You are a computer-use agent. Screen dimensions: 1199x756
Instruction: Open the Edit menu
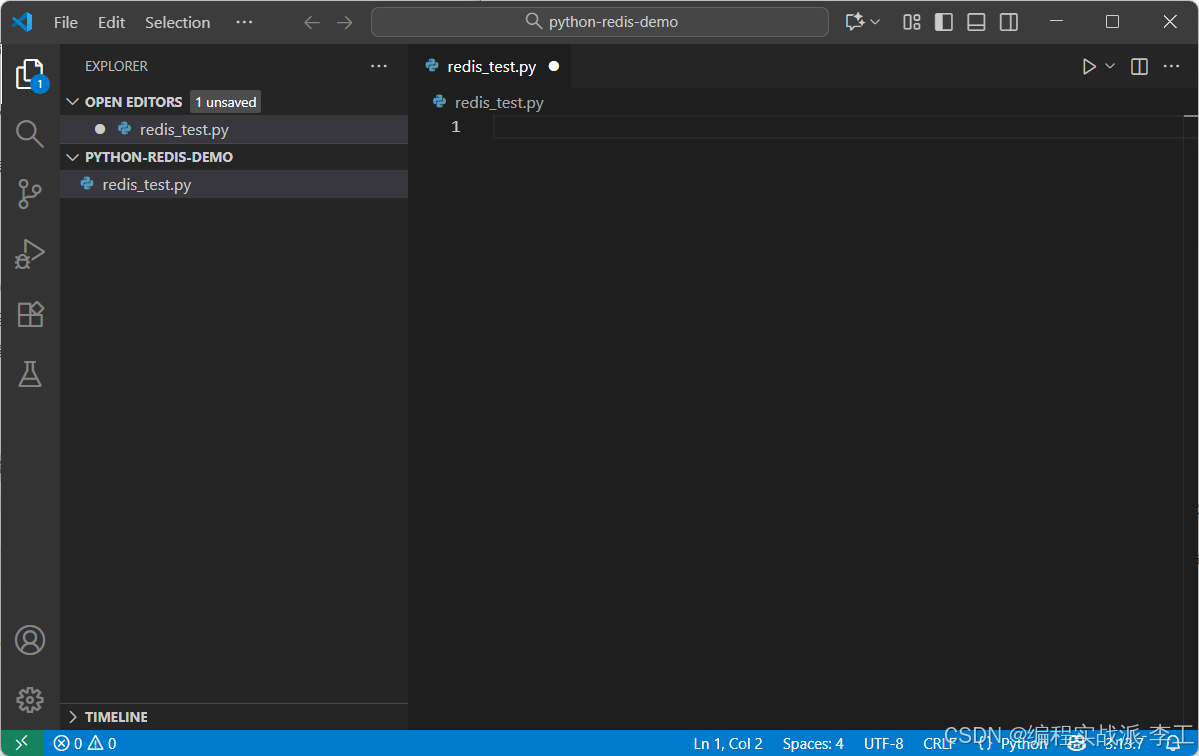(x=111, y=22)
